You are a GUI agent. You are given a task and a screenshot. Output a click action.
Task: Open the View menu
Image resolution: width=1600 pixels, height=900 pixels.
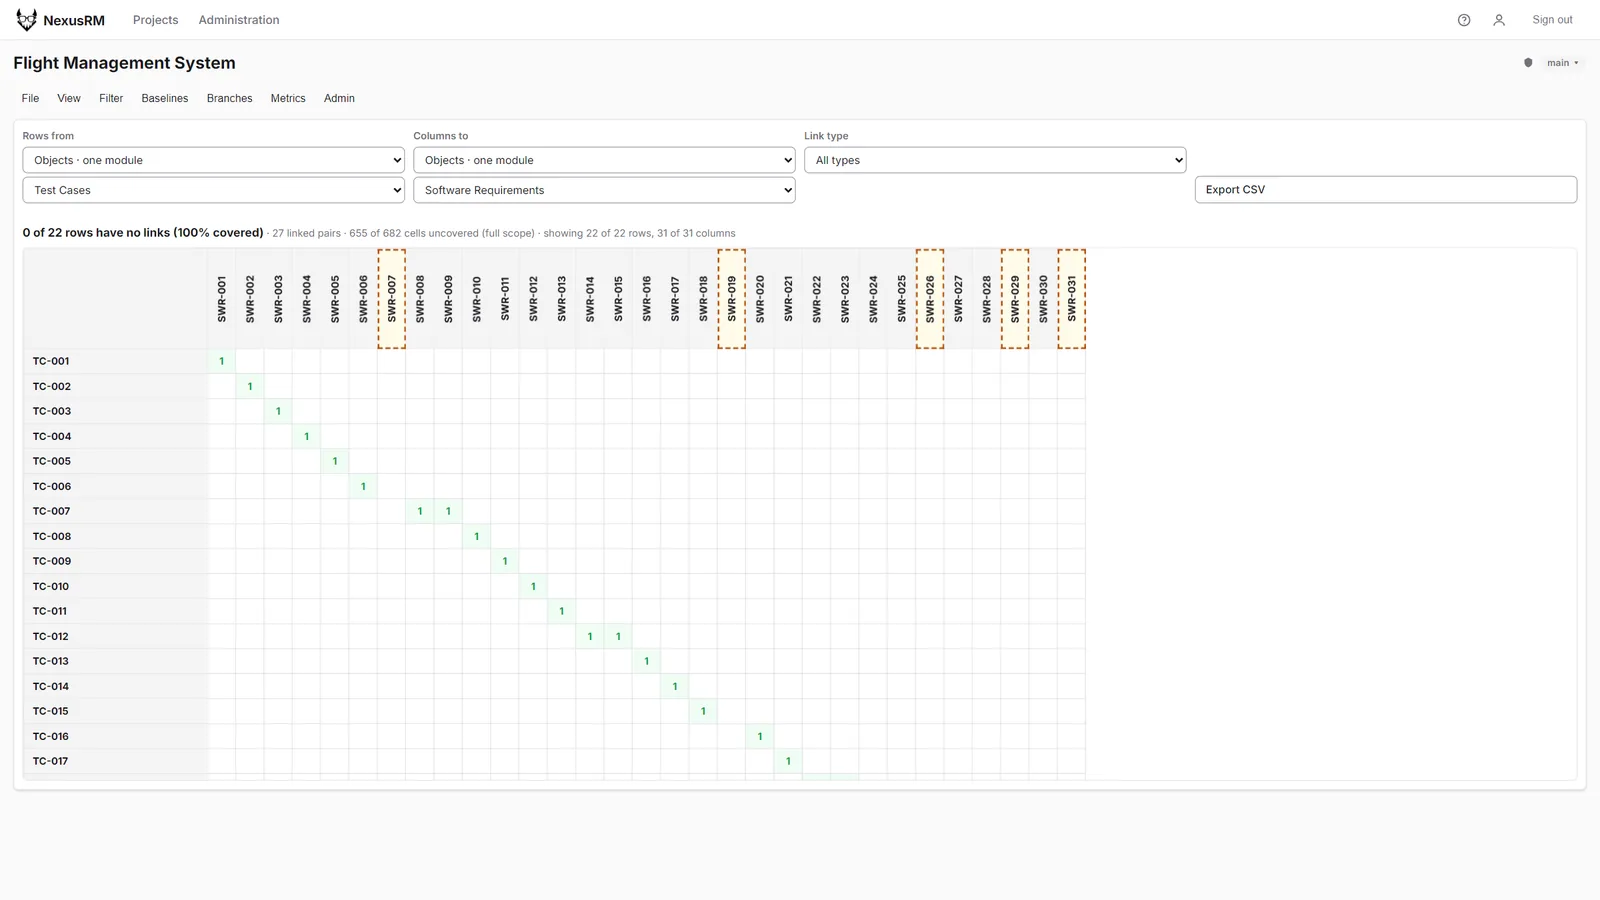point(69,98)
